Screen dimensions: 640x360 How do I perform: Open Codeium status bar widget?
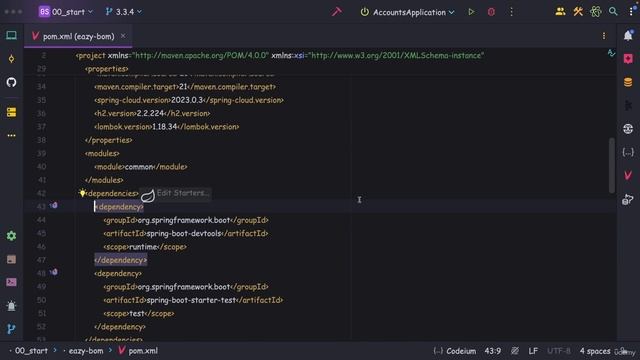pyautogui.click(x=455, y=351)
